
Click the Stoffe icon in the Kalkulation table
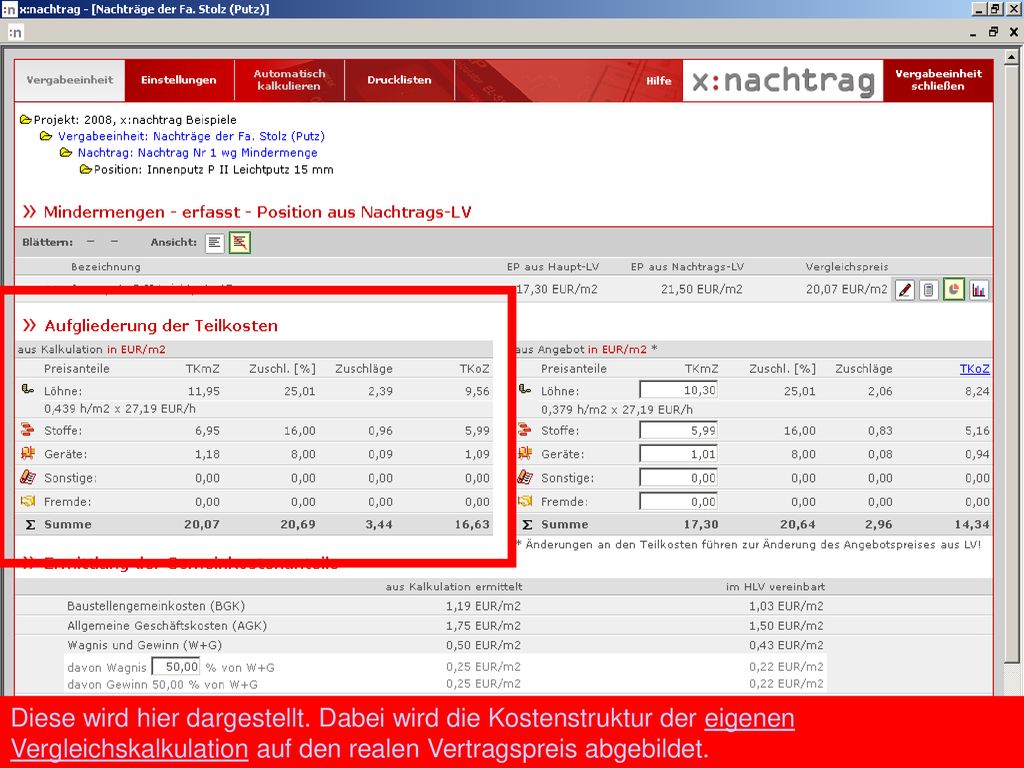pyautogui.click(x=27, y=430)
